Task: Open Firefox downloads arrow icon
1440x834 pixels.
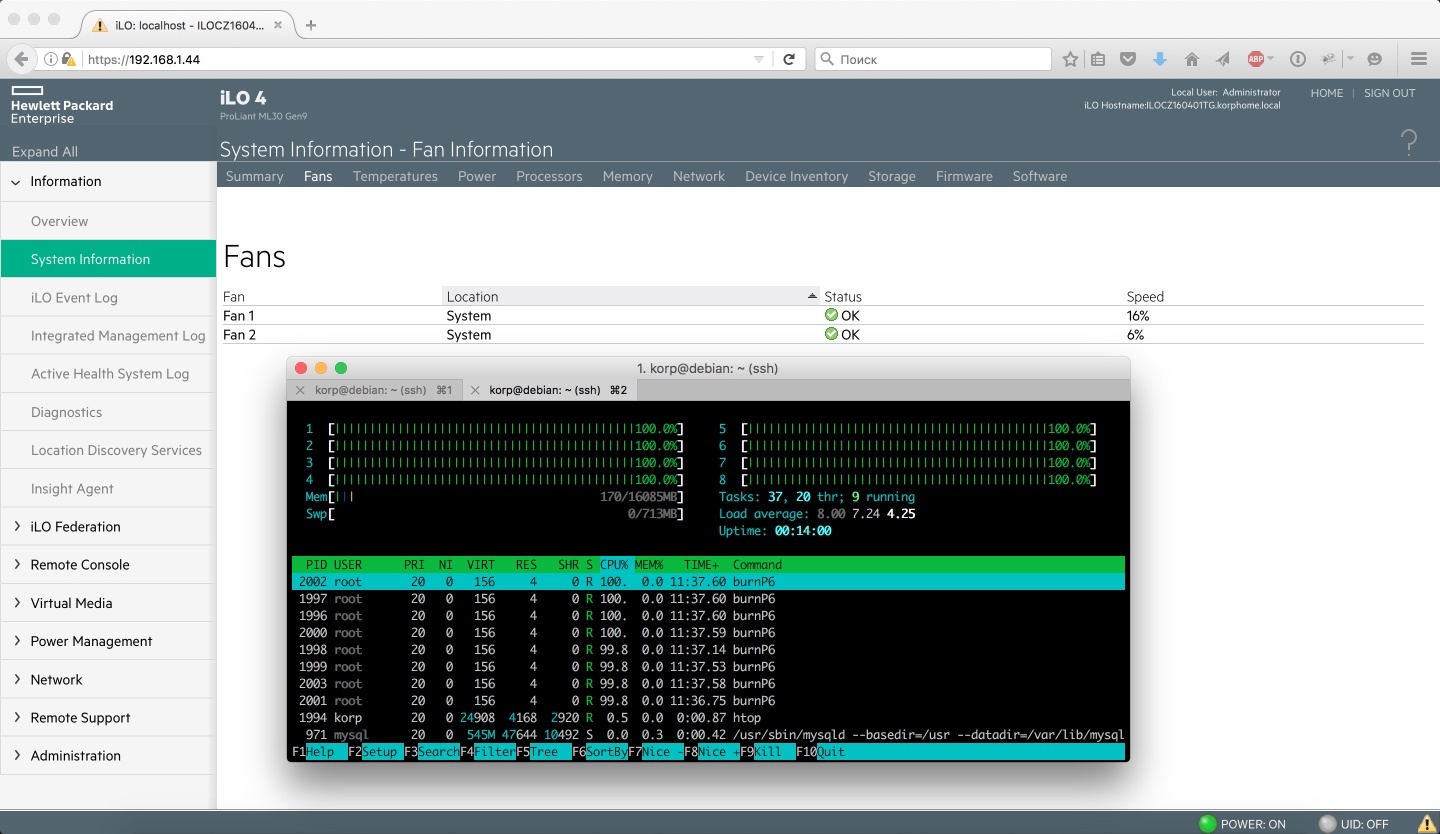Action: click(1160, 59)
